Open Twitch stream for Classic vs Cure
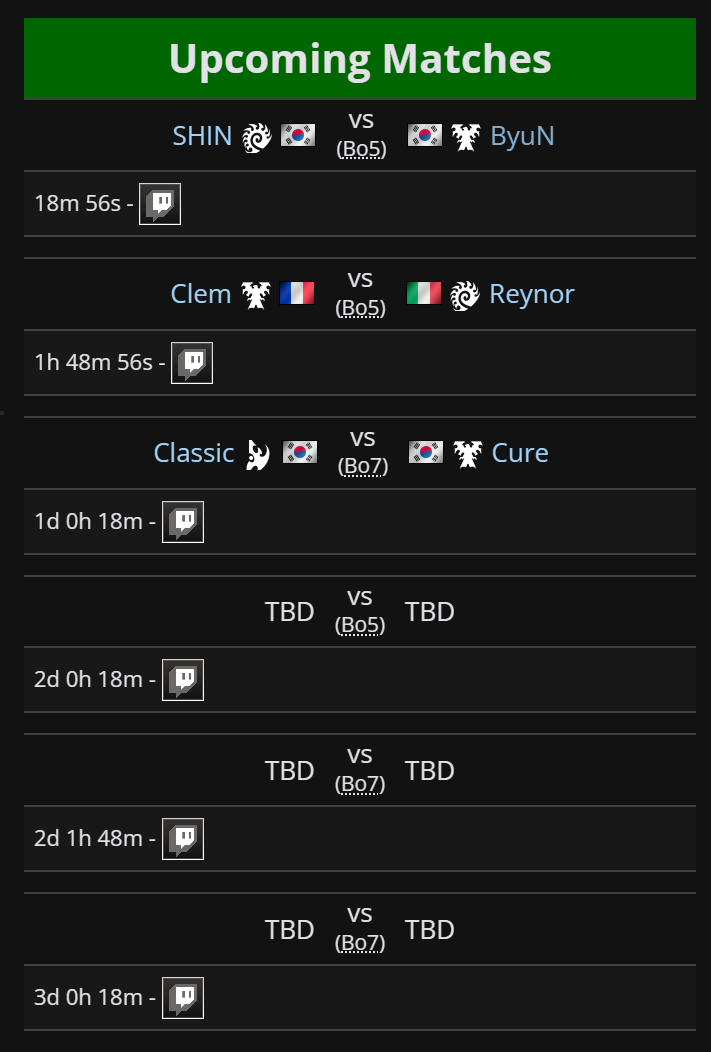The width and height of the screenshot is (711, 1052). tap(183, 522)
